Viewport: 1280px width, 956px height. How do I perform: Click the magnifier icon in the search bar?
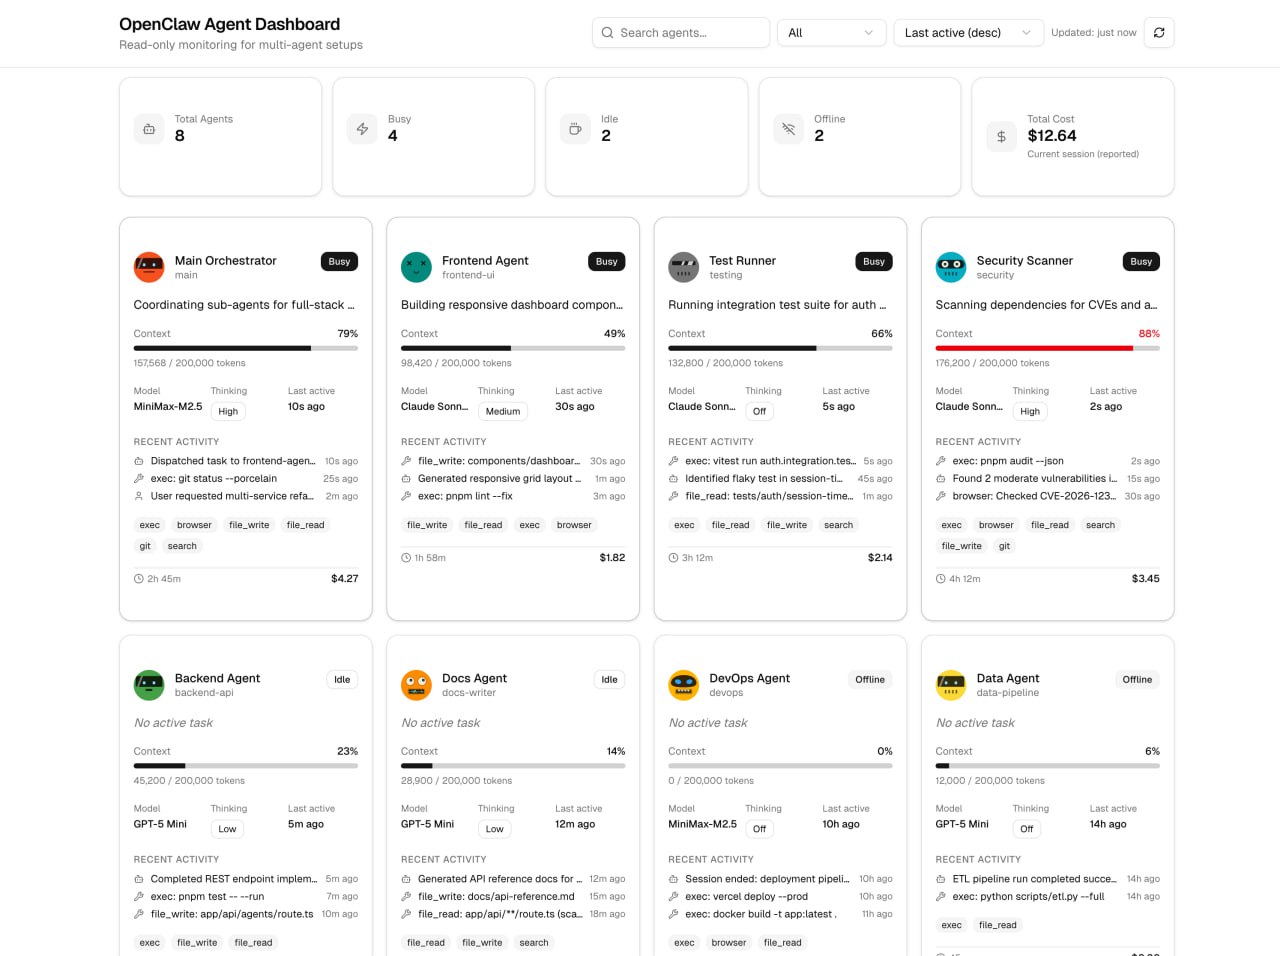pyautogui.click(x=607, y=32)
